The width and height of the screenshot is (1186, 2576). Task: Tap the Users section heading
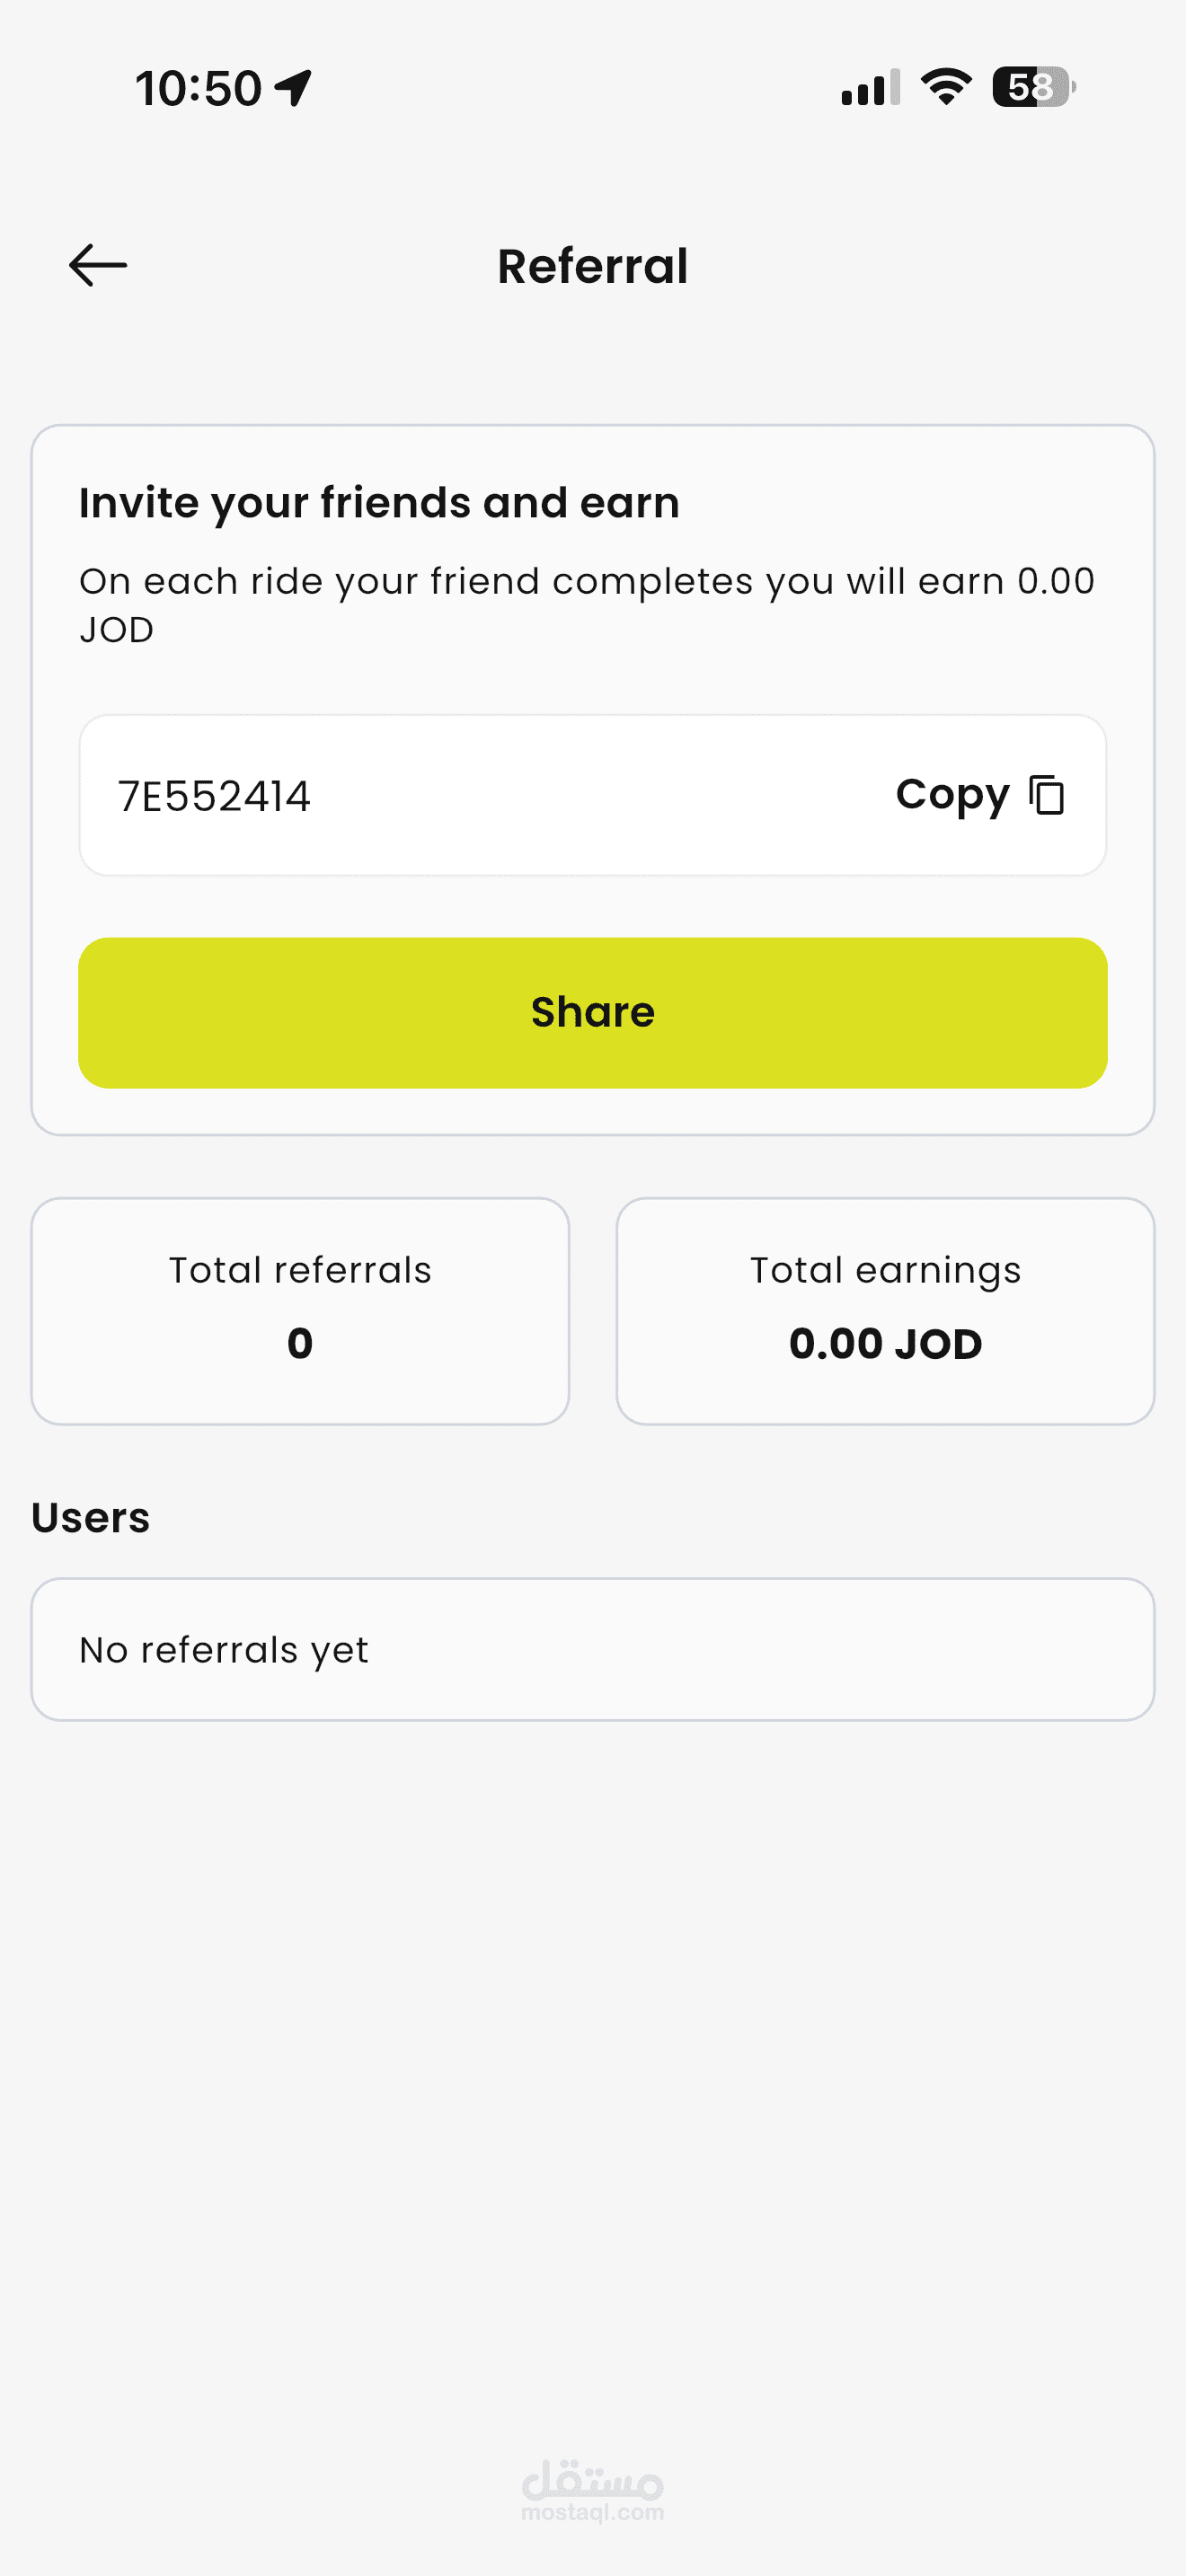click(91, 1518)
